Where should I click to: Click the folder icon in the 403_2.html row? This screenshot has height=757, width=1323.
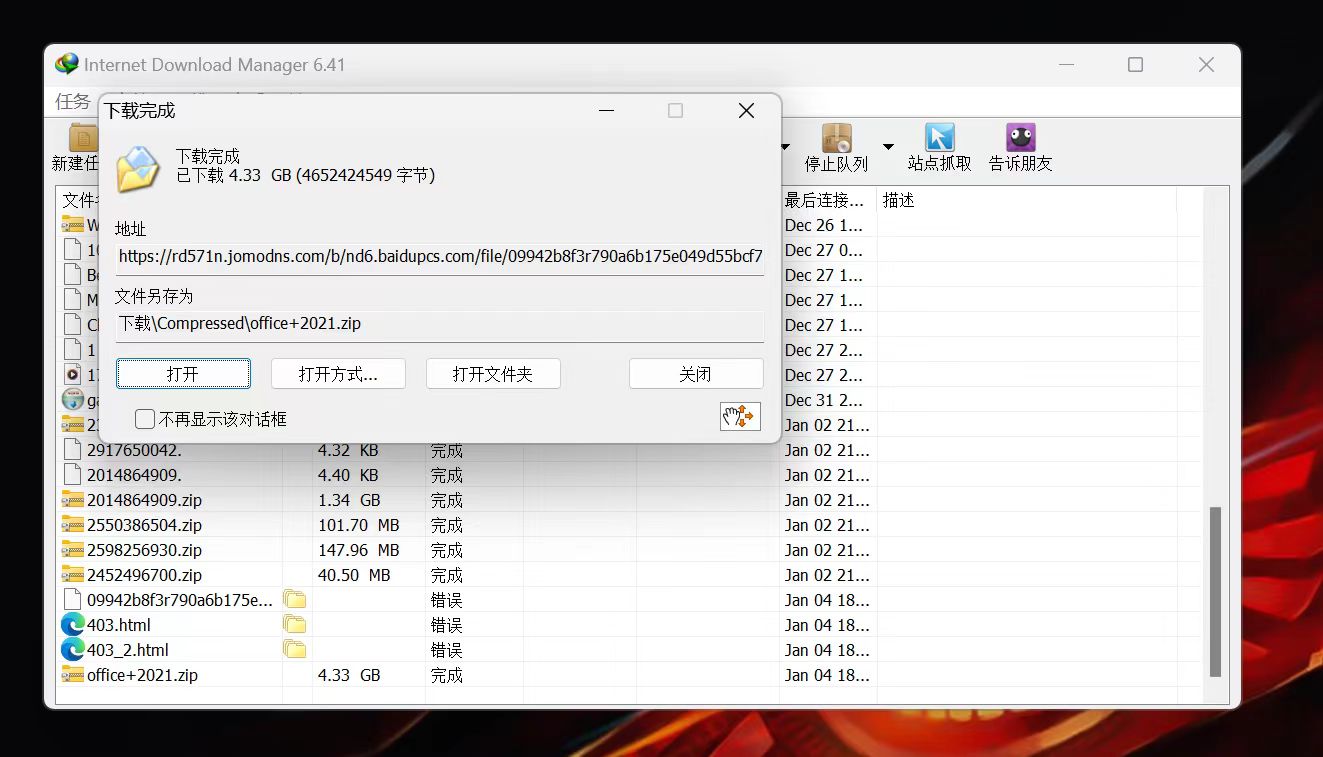tap(294, 650)
